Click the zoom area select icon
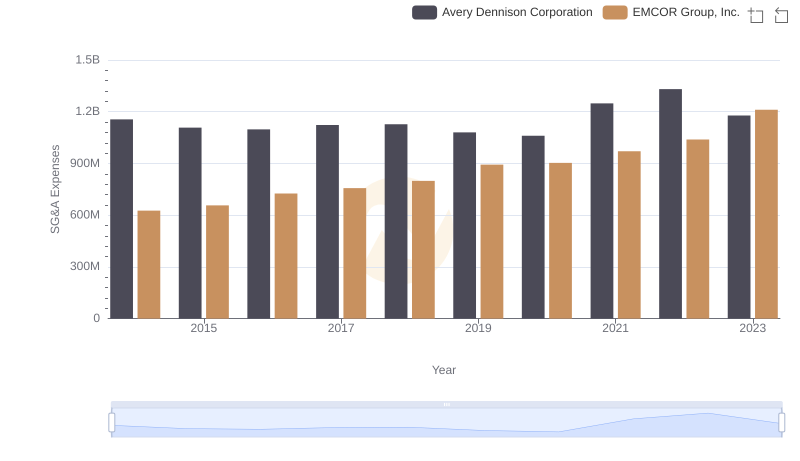Screen dimensions: 800x461 756,15
